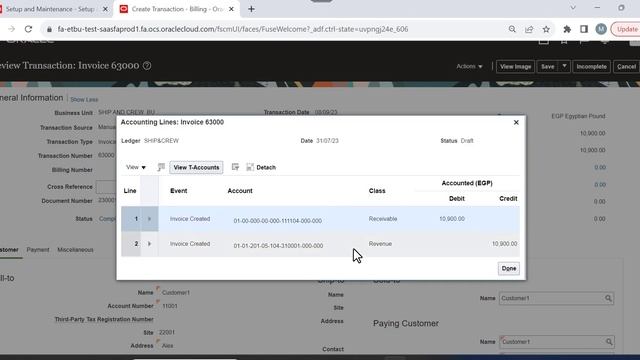Click the site lock icon in address bar
The image size is (640, 360).
(49, 29)
